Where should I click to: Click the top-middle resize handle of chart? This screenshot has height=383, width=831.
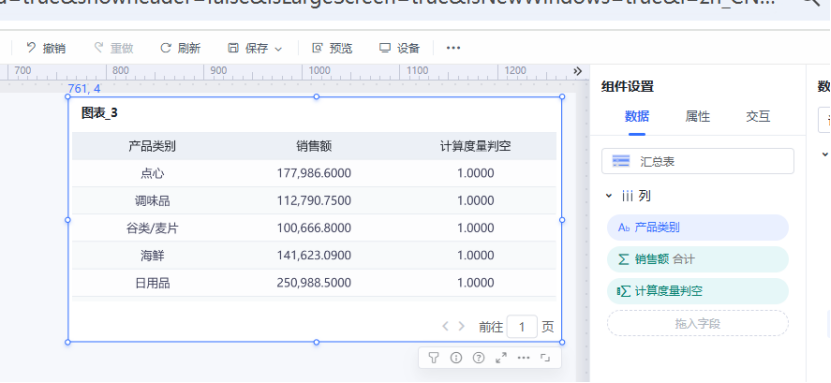coord(316,96)
